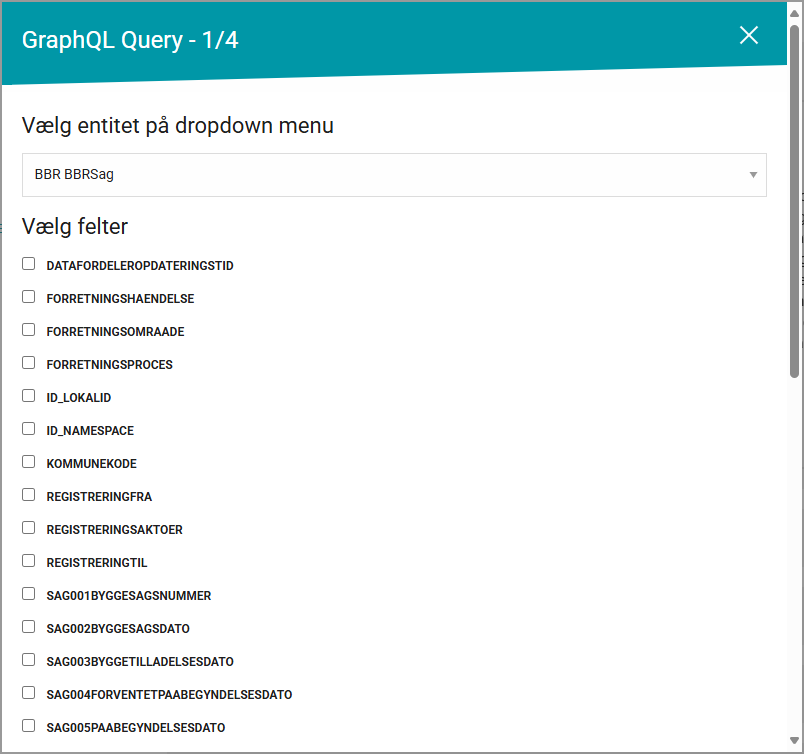Enable SAG004FORVENTETPAABEGYNDELSESDATO checkbox

(x=29, y=692)
